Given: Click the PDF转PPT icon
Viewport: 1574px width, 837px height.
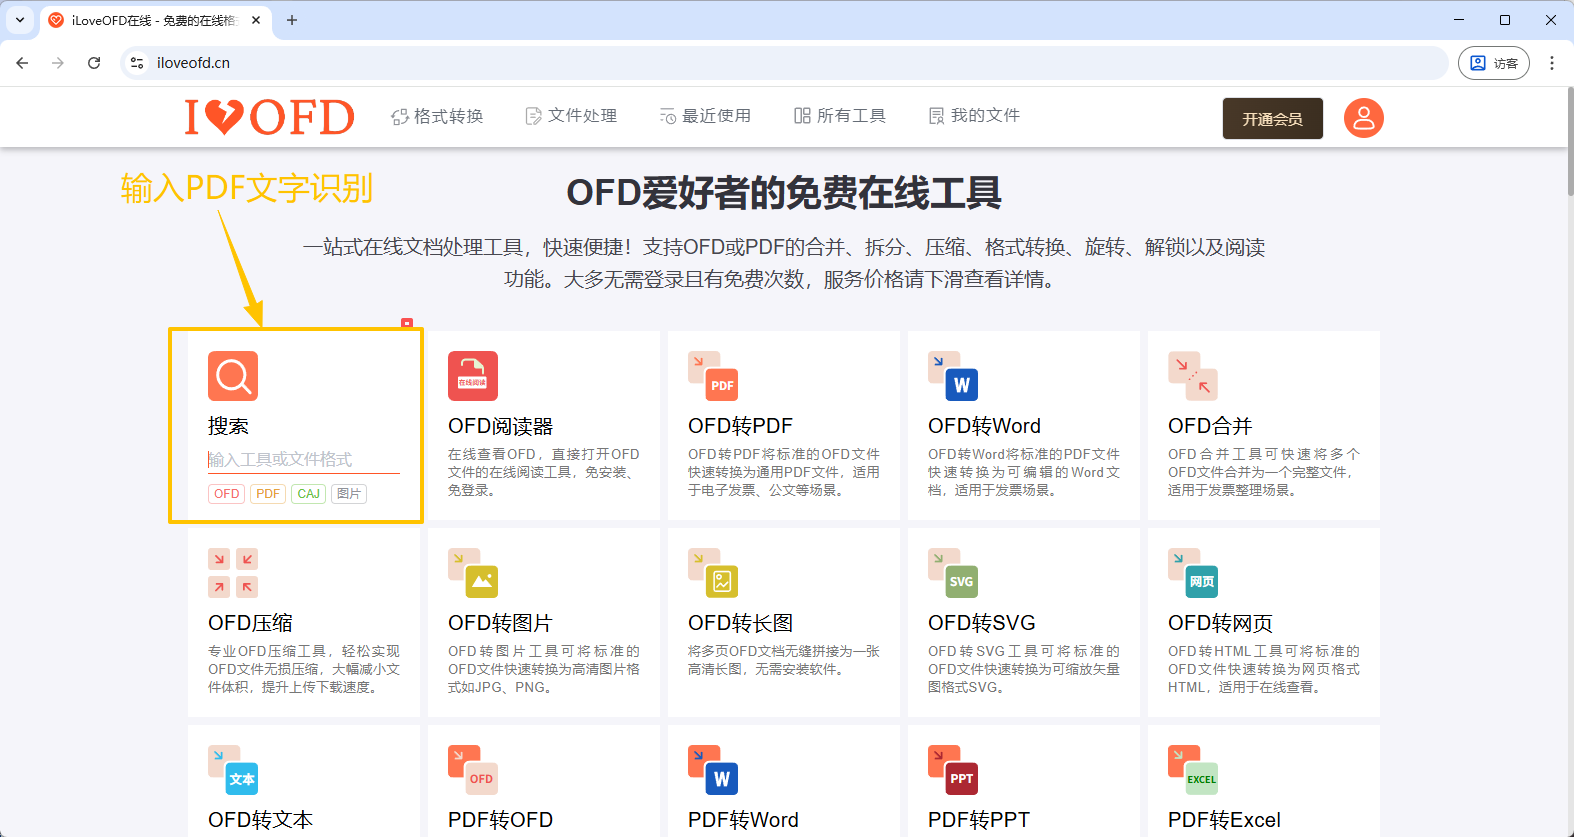Looking at the screenshot, I should point(953,770).
